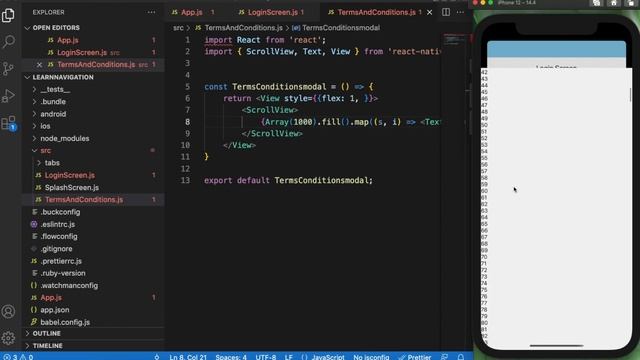Open the Manage gear icon
This screenshot has width=640, height=360.
pyautogui.click(x=8, y=338)
